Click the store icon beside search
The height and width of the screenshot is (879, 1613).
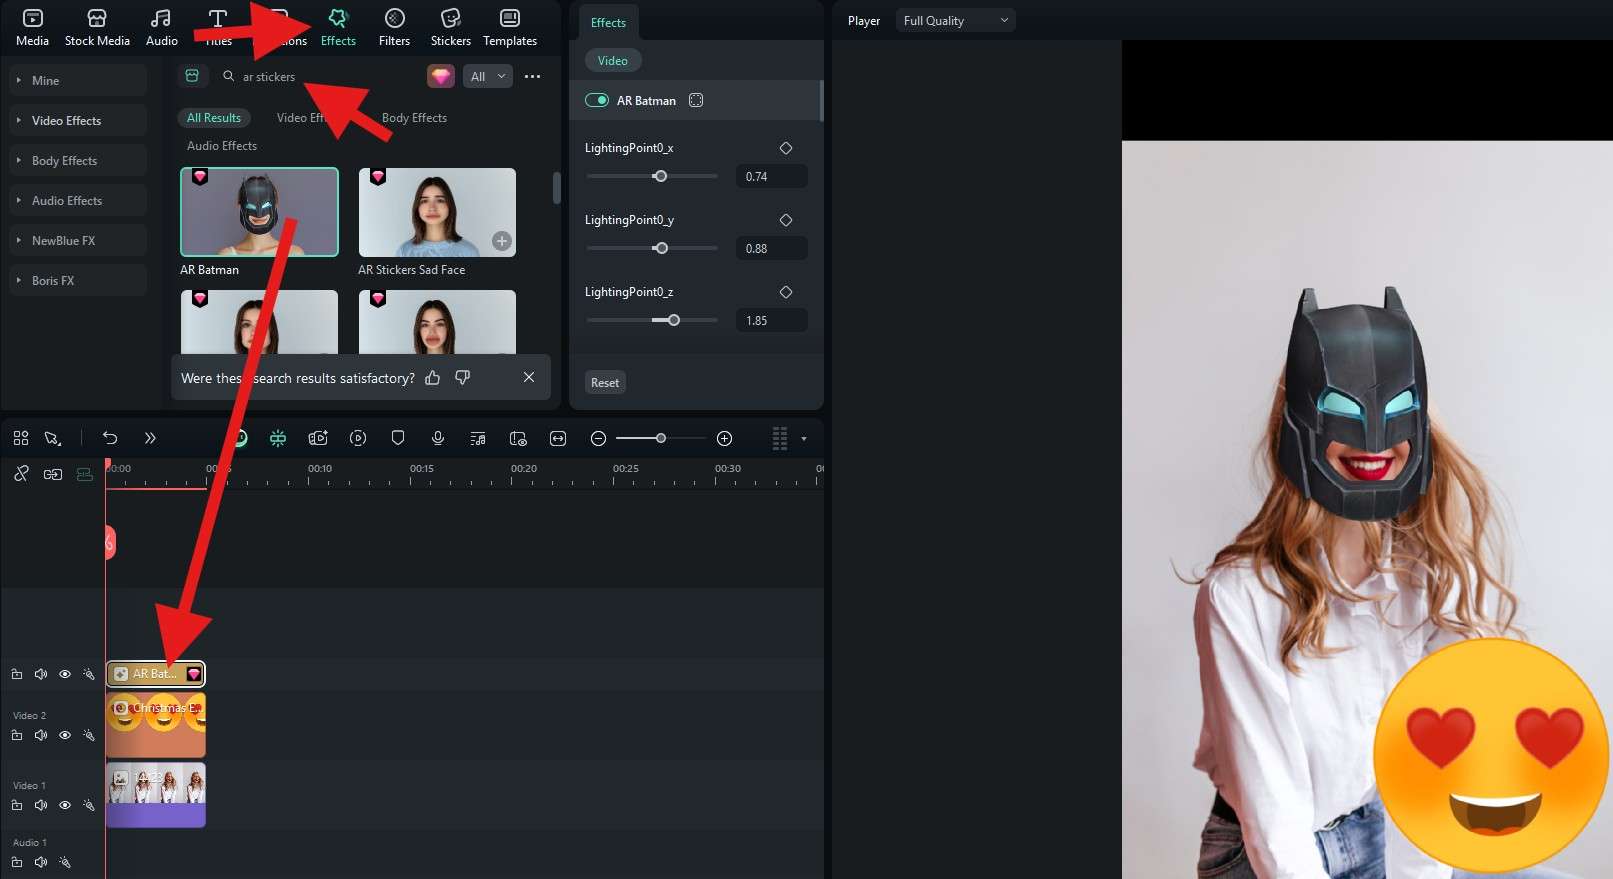tap(192, 76)
